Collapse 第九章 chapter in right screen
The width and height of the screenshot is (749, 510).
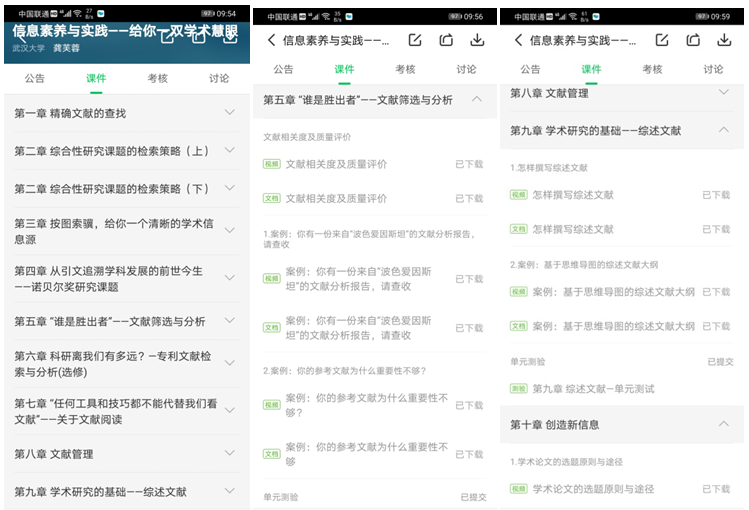coord(724,130)
